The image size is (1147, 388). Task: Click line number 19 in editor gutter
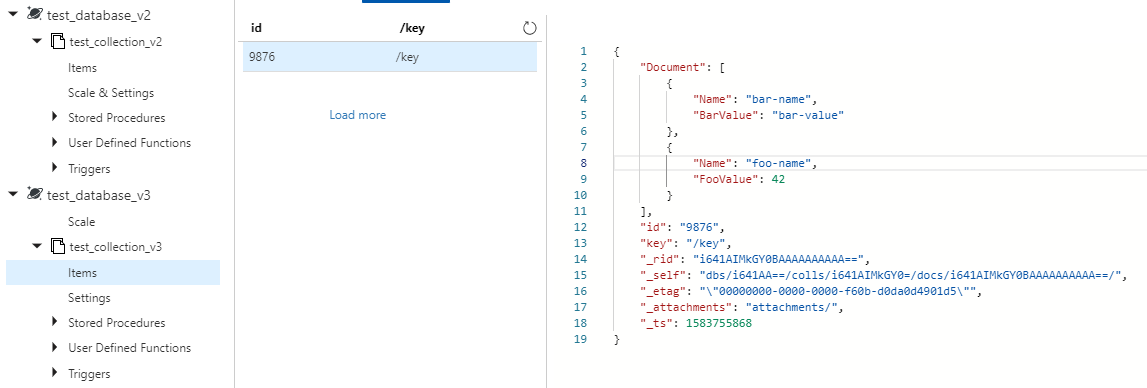coord(580,340)
